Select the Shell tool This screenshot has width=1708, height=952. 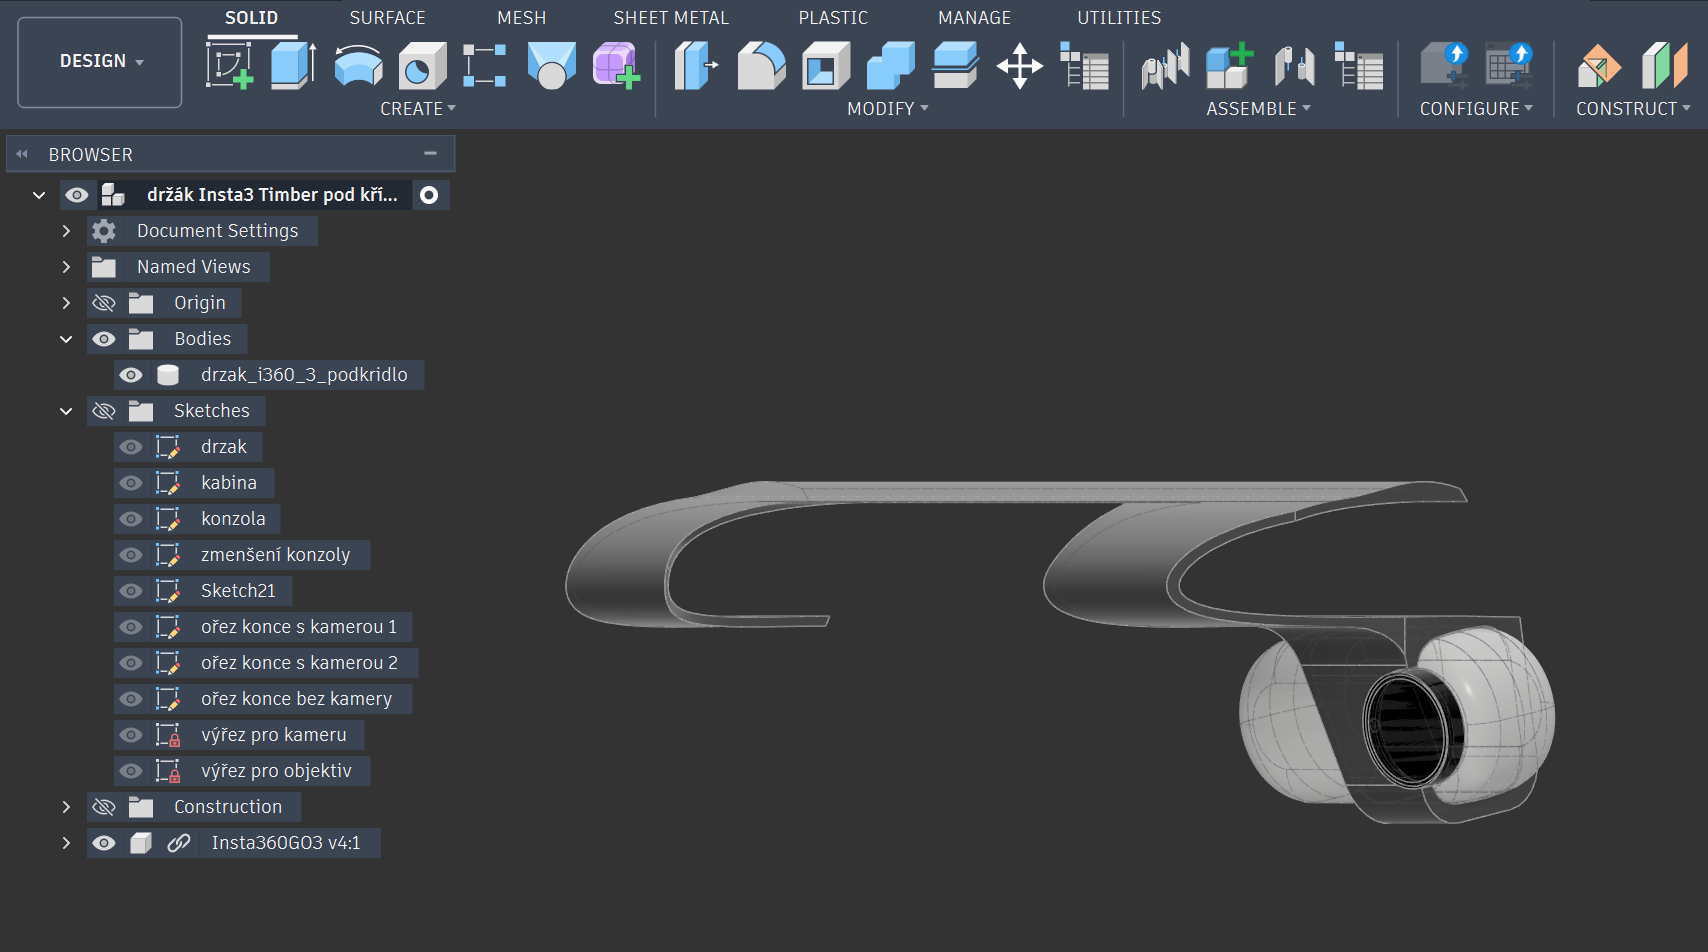pos(825,66)
